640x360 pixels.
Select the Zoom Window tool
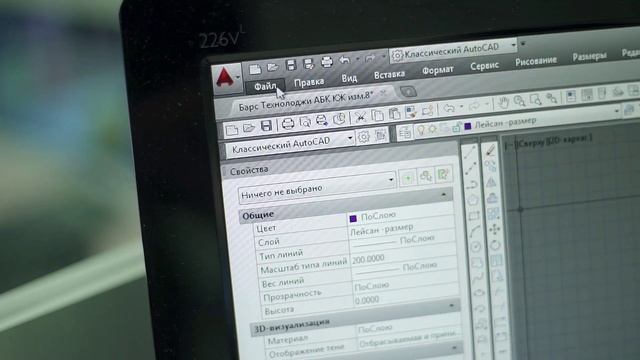(535, 99)
